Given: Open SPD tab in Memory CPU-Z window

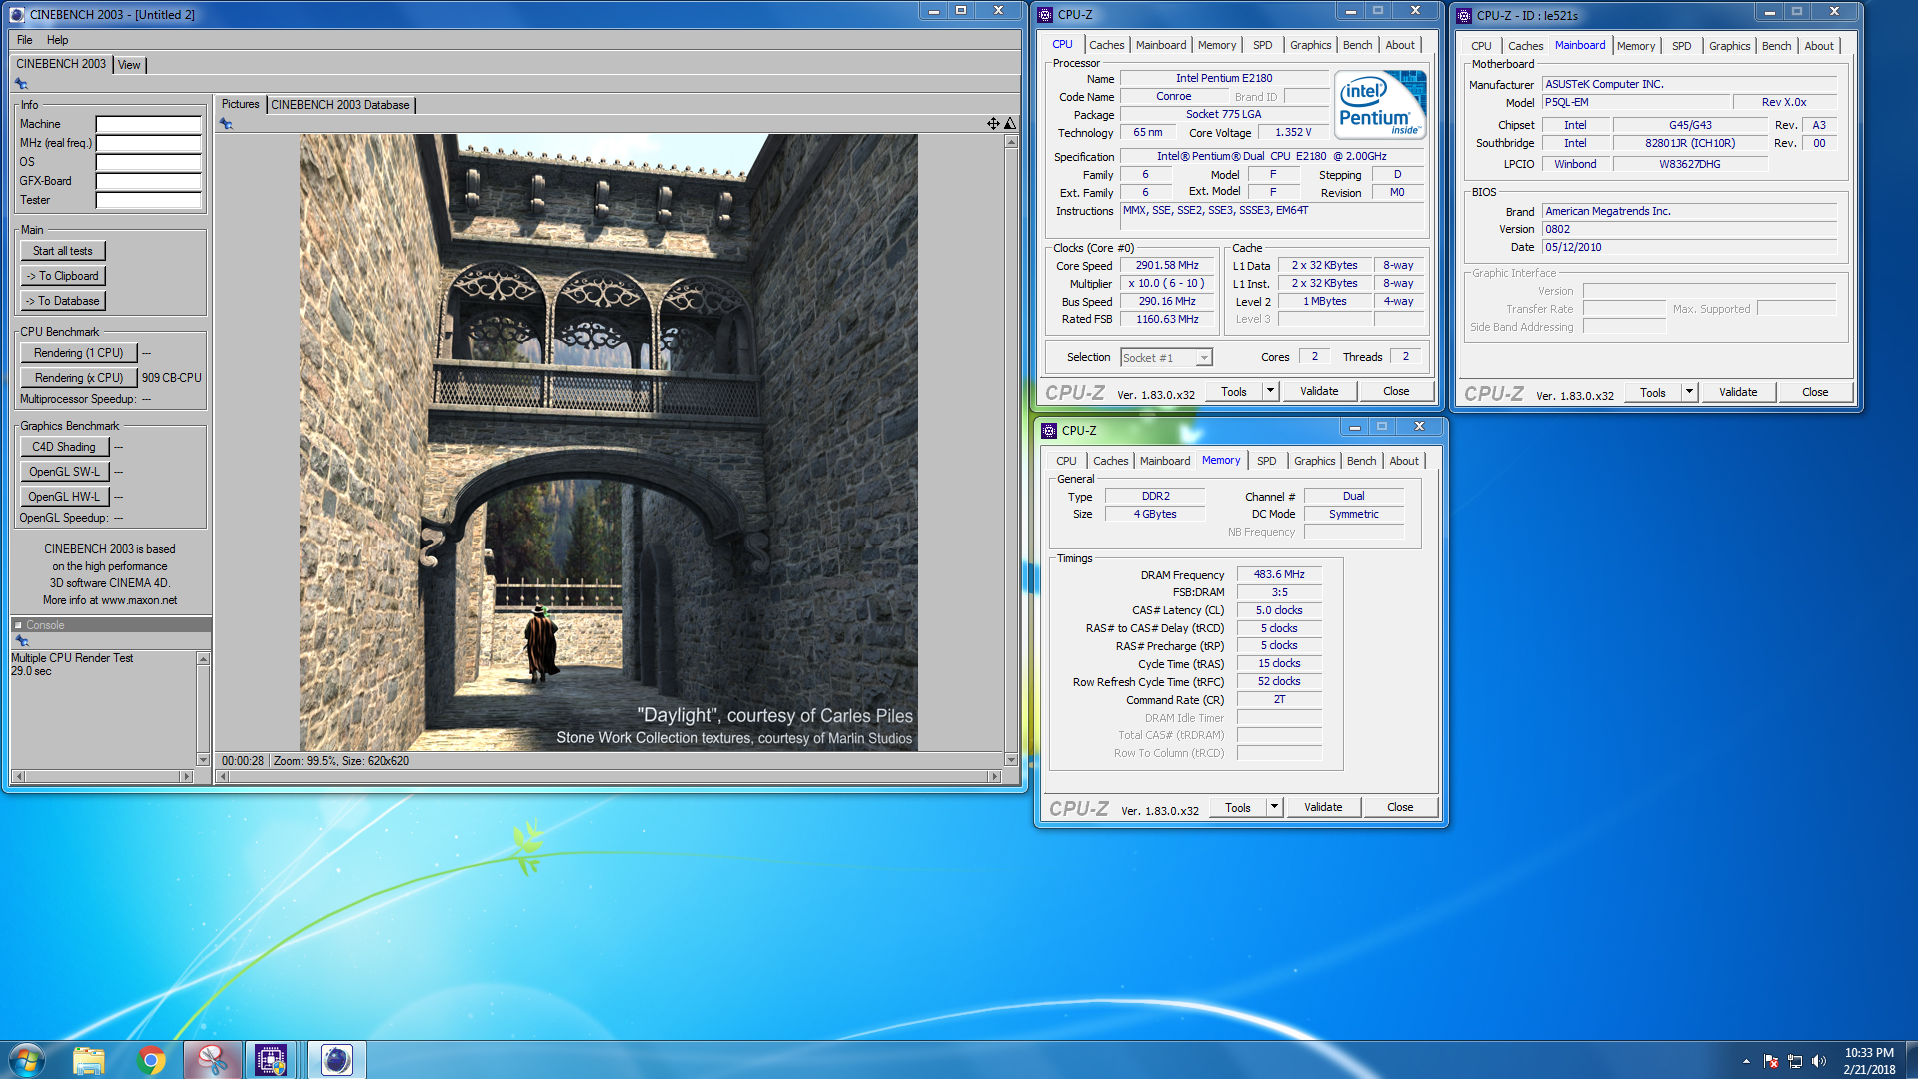Looking at the screenshot, I should click(1266, 461).
